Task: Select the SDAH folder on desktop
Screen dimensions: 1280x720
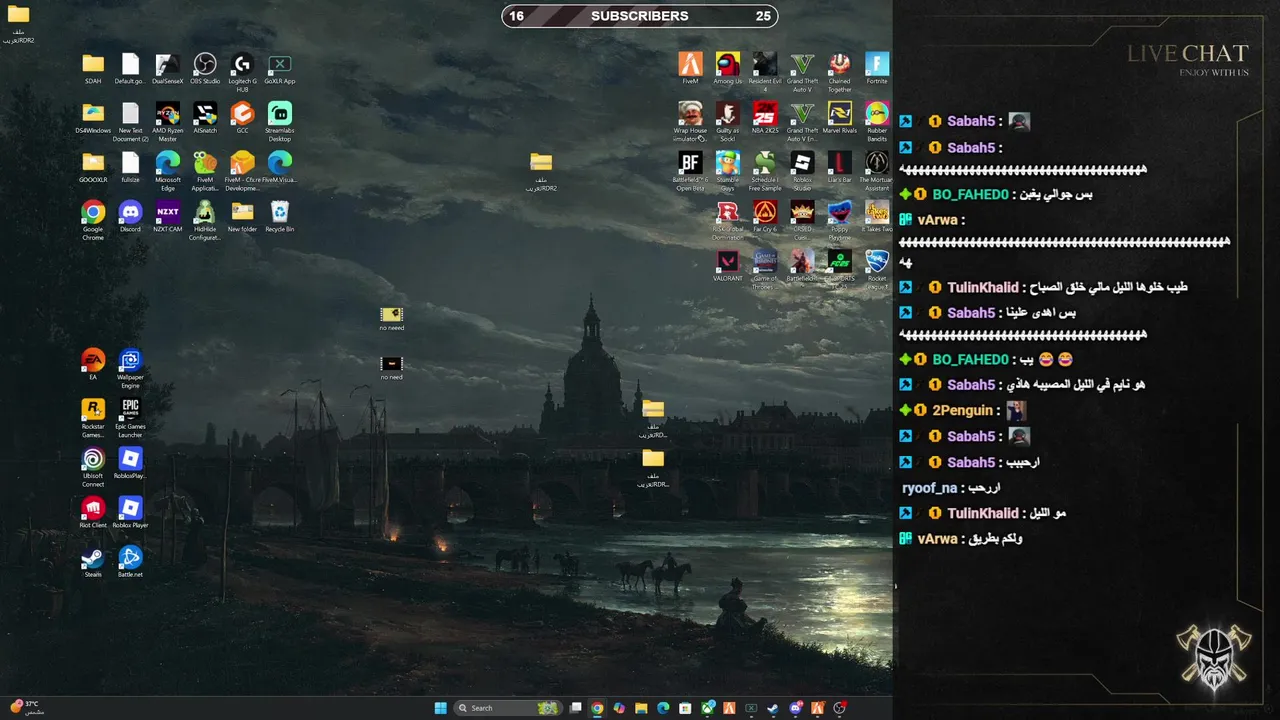Action: point(93,69)
